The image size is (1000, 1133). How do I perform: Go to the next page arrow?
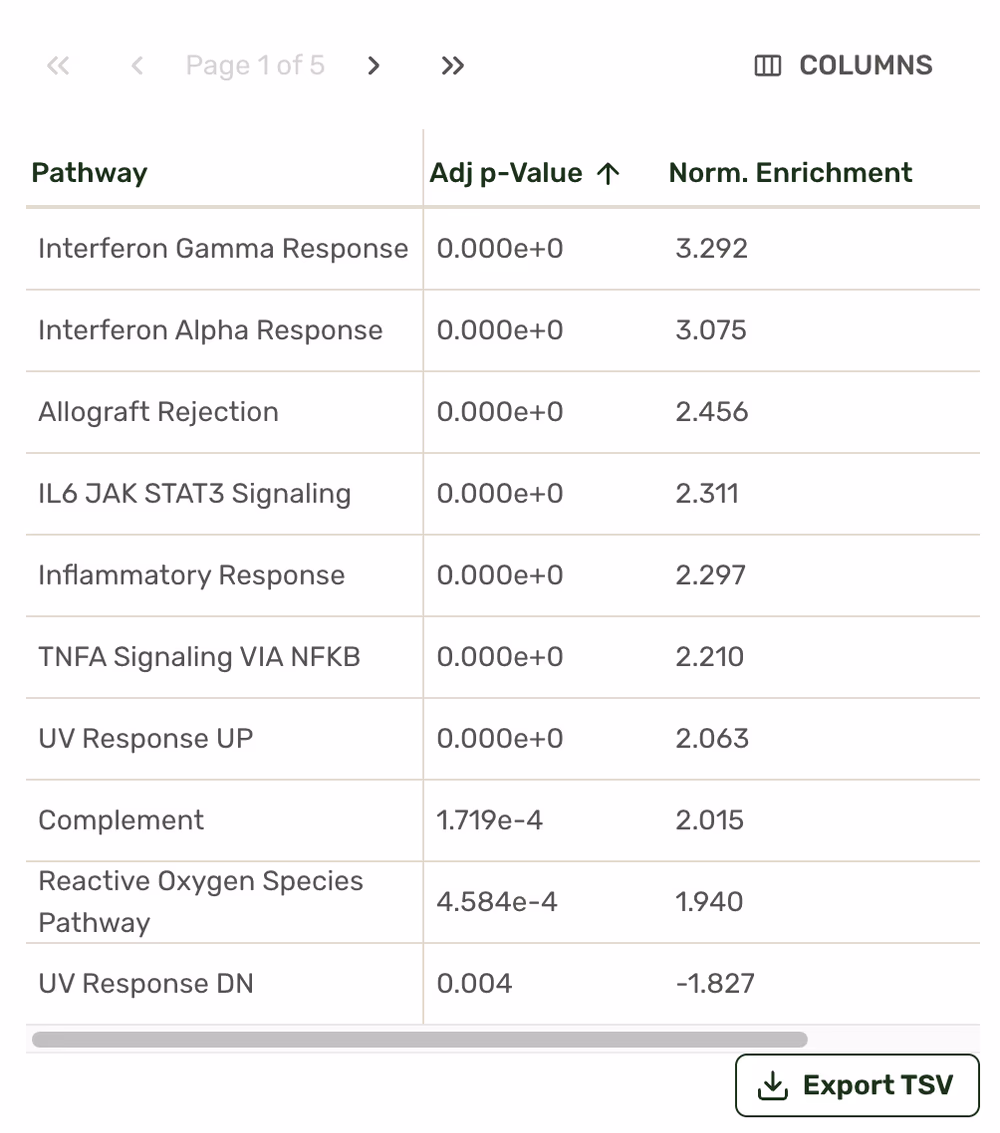(374, 66)
